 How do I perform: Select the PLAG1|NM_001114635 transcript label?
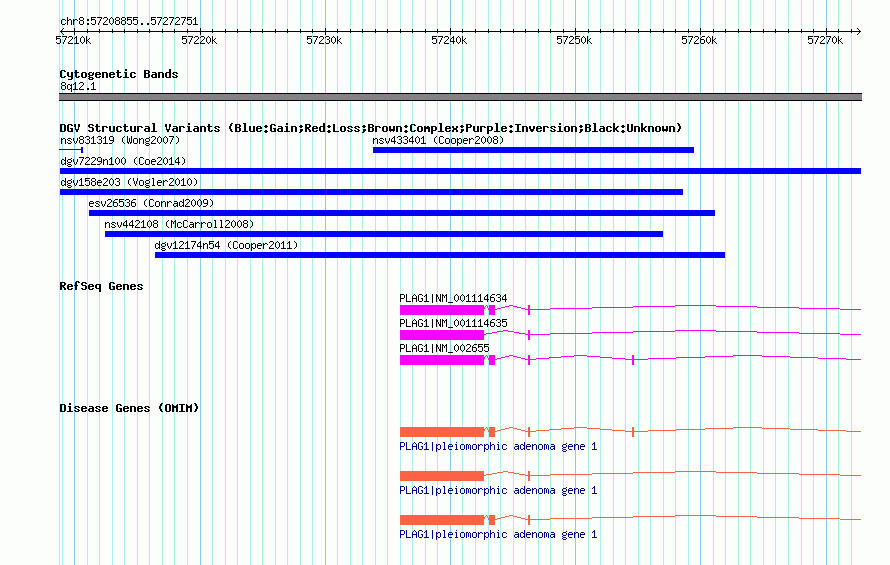[453, 323]
